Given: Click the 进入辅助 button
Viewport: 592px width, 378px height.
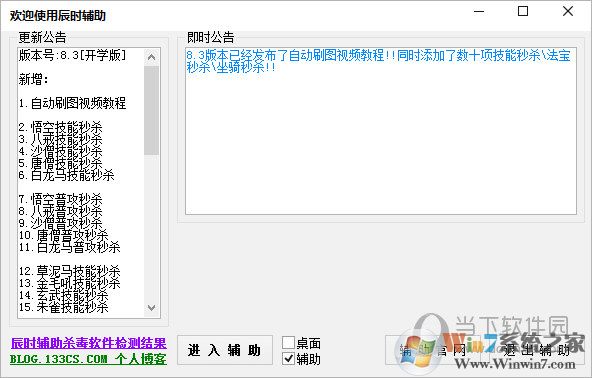Looking at the screenshot, I should pos(225,350).
